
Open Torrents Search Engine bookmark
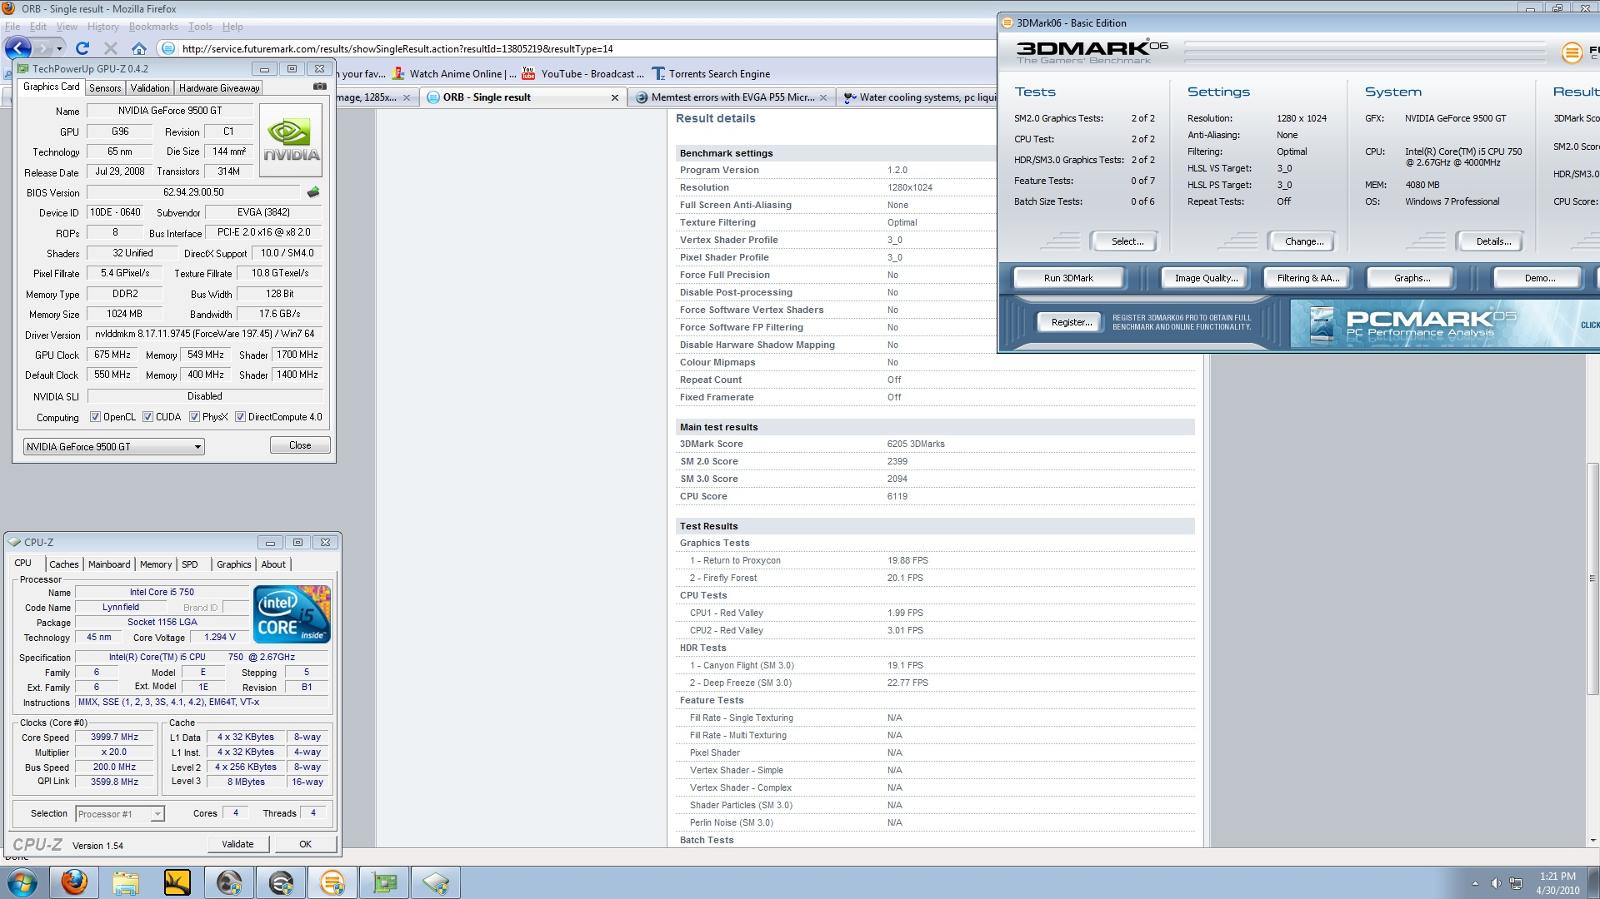[711, 73]
